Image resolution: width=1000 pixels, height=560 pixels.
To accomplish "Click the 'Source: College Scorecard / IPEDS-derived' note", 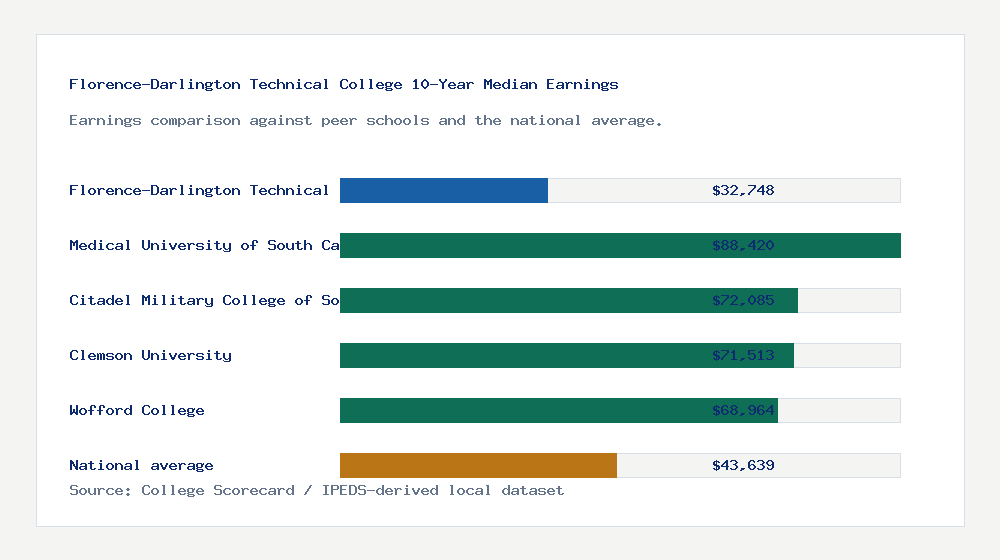I will click(254, 490).
